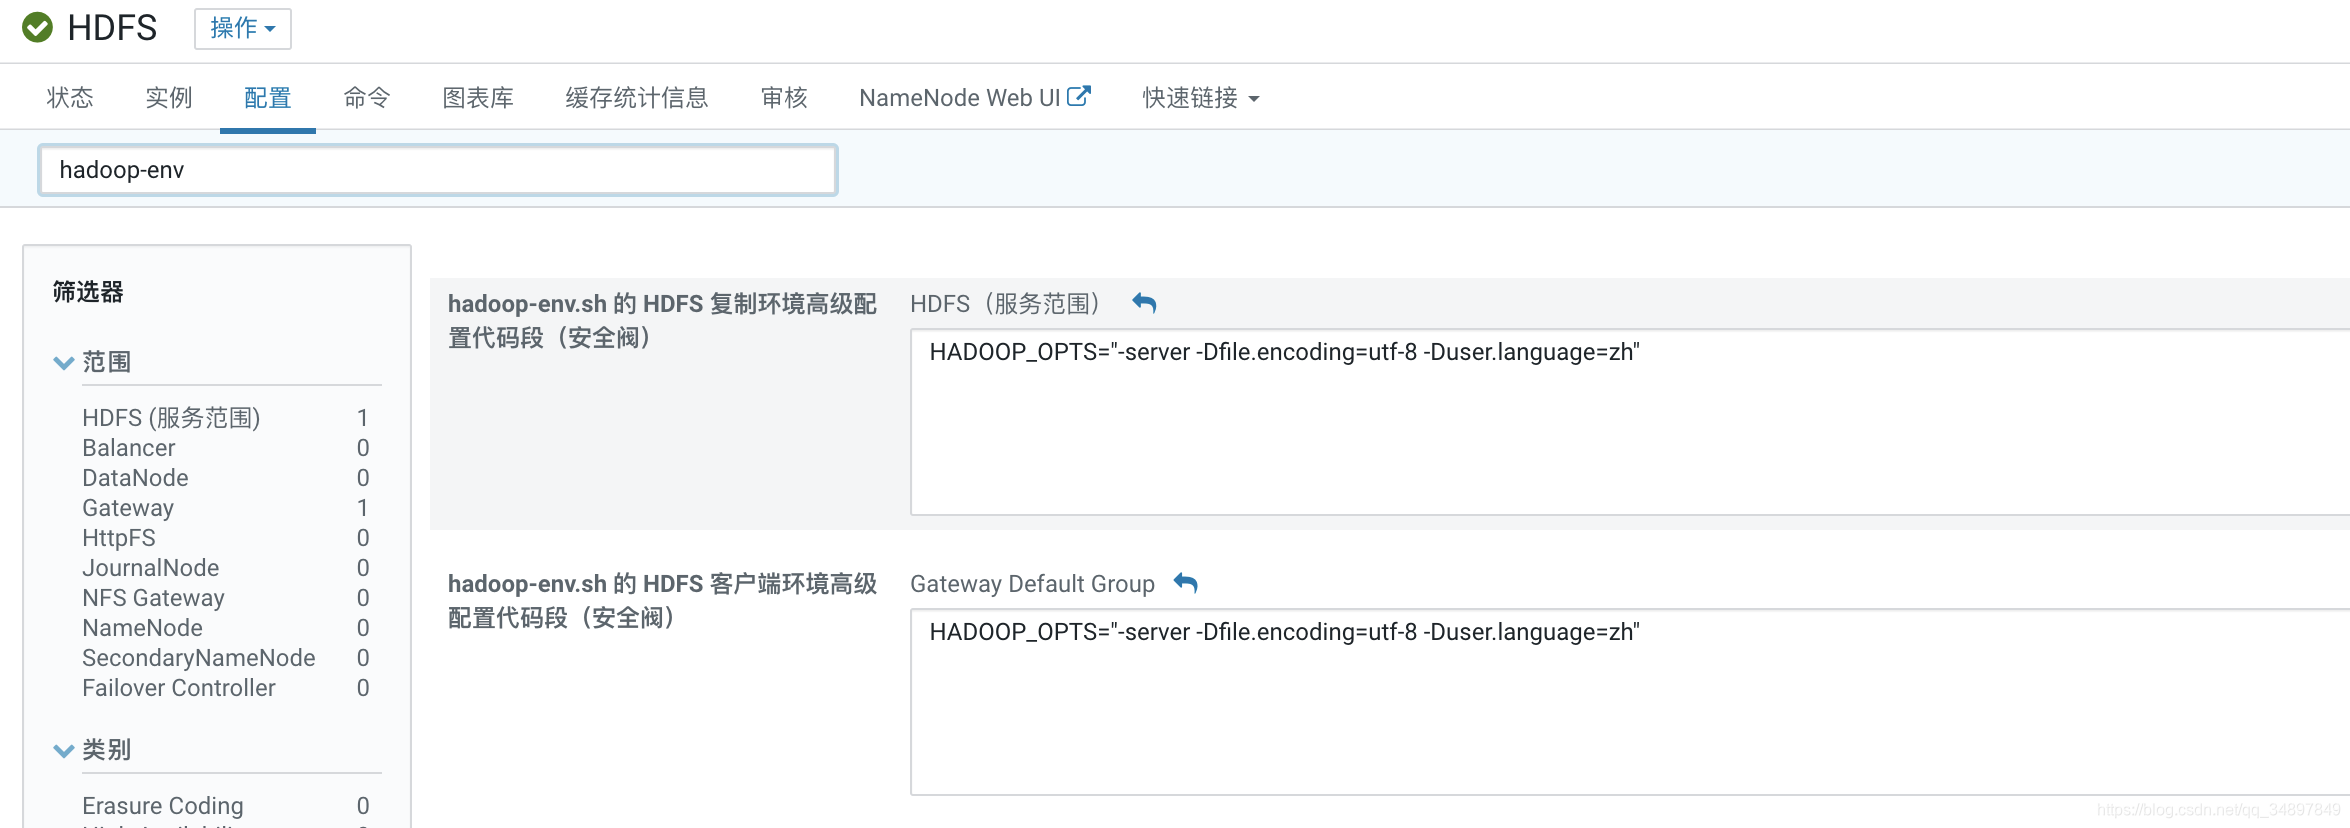Filter by Gateway scope
This screenshot has width=2350, height=828.
click(128, 508)
